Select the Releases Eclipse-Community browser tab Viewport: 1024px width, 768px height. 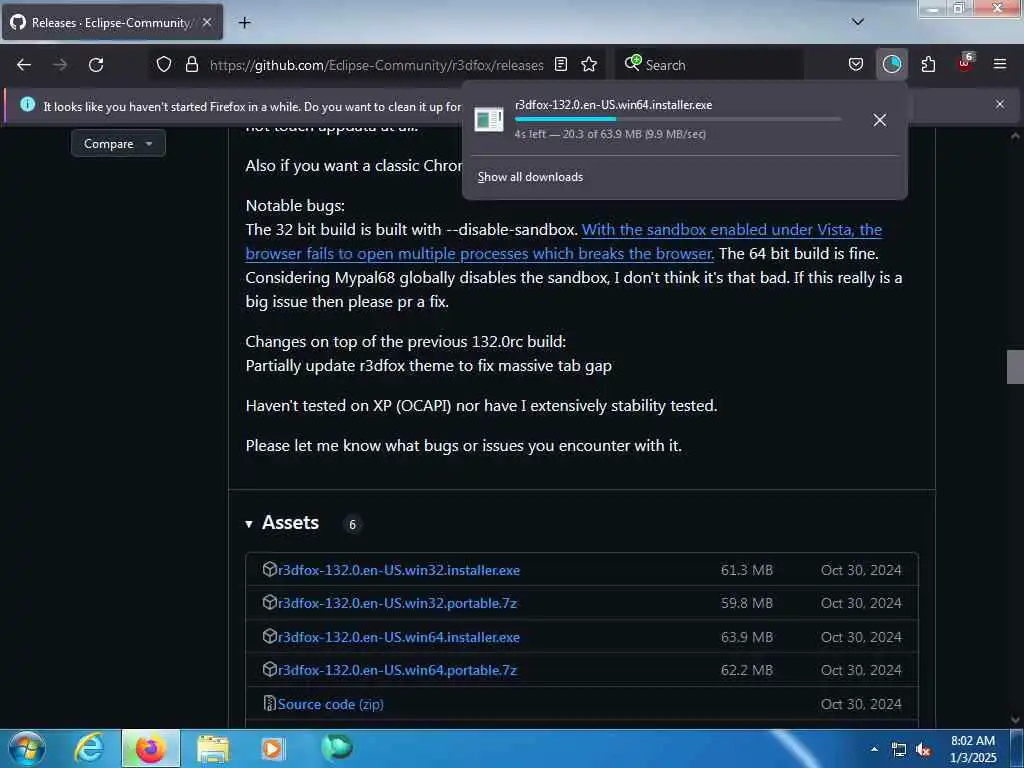(x=112, y=22)
